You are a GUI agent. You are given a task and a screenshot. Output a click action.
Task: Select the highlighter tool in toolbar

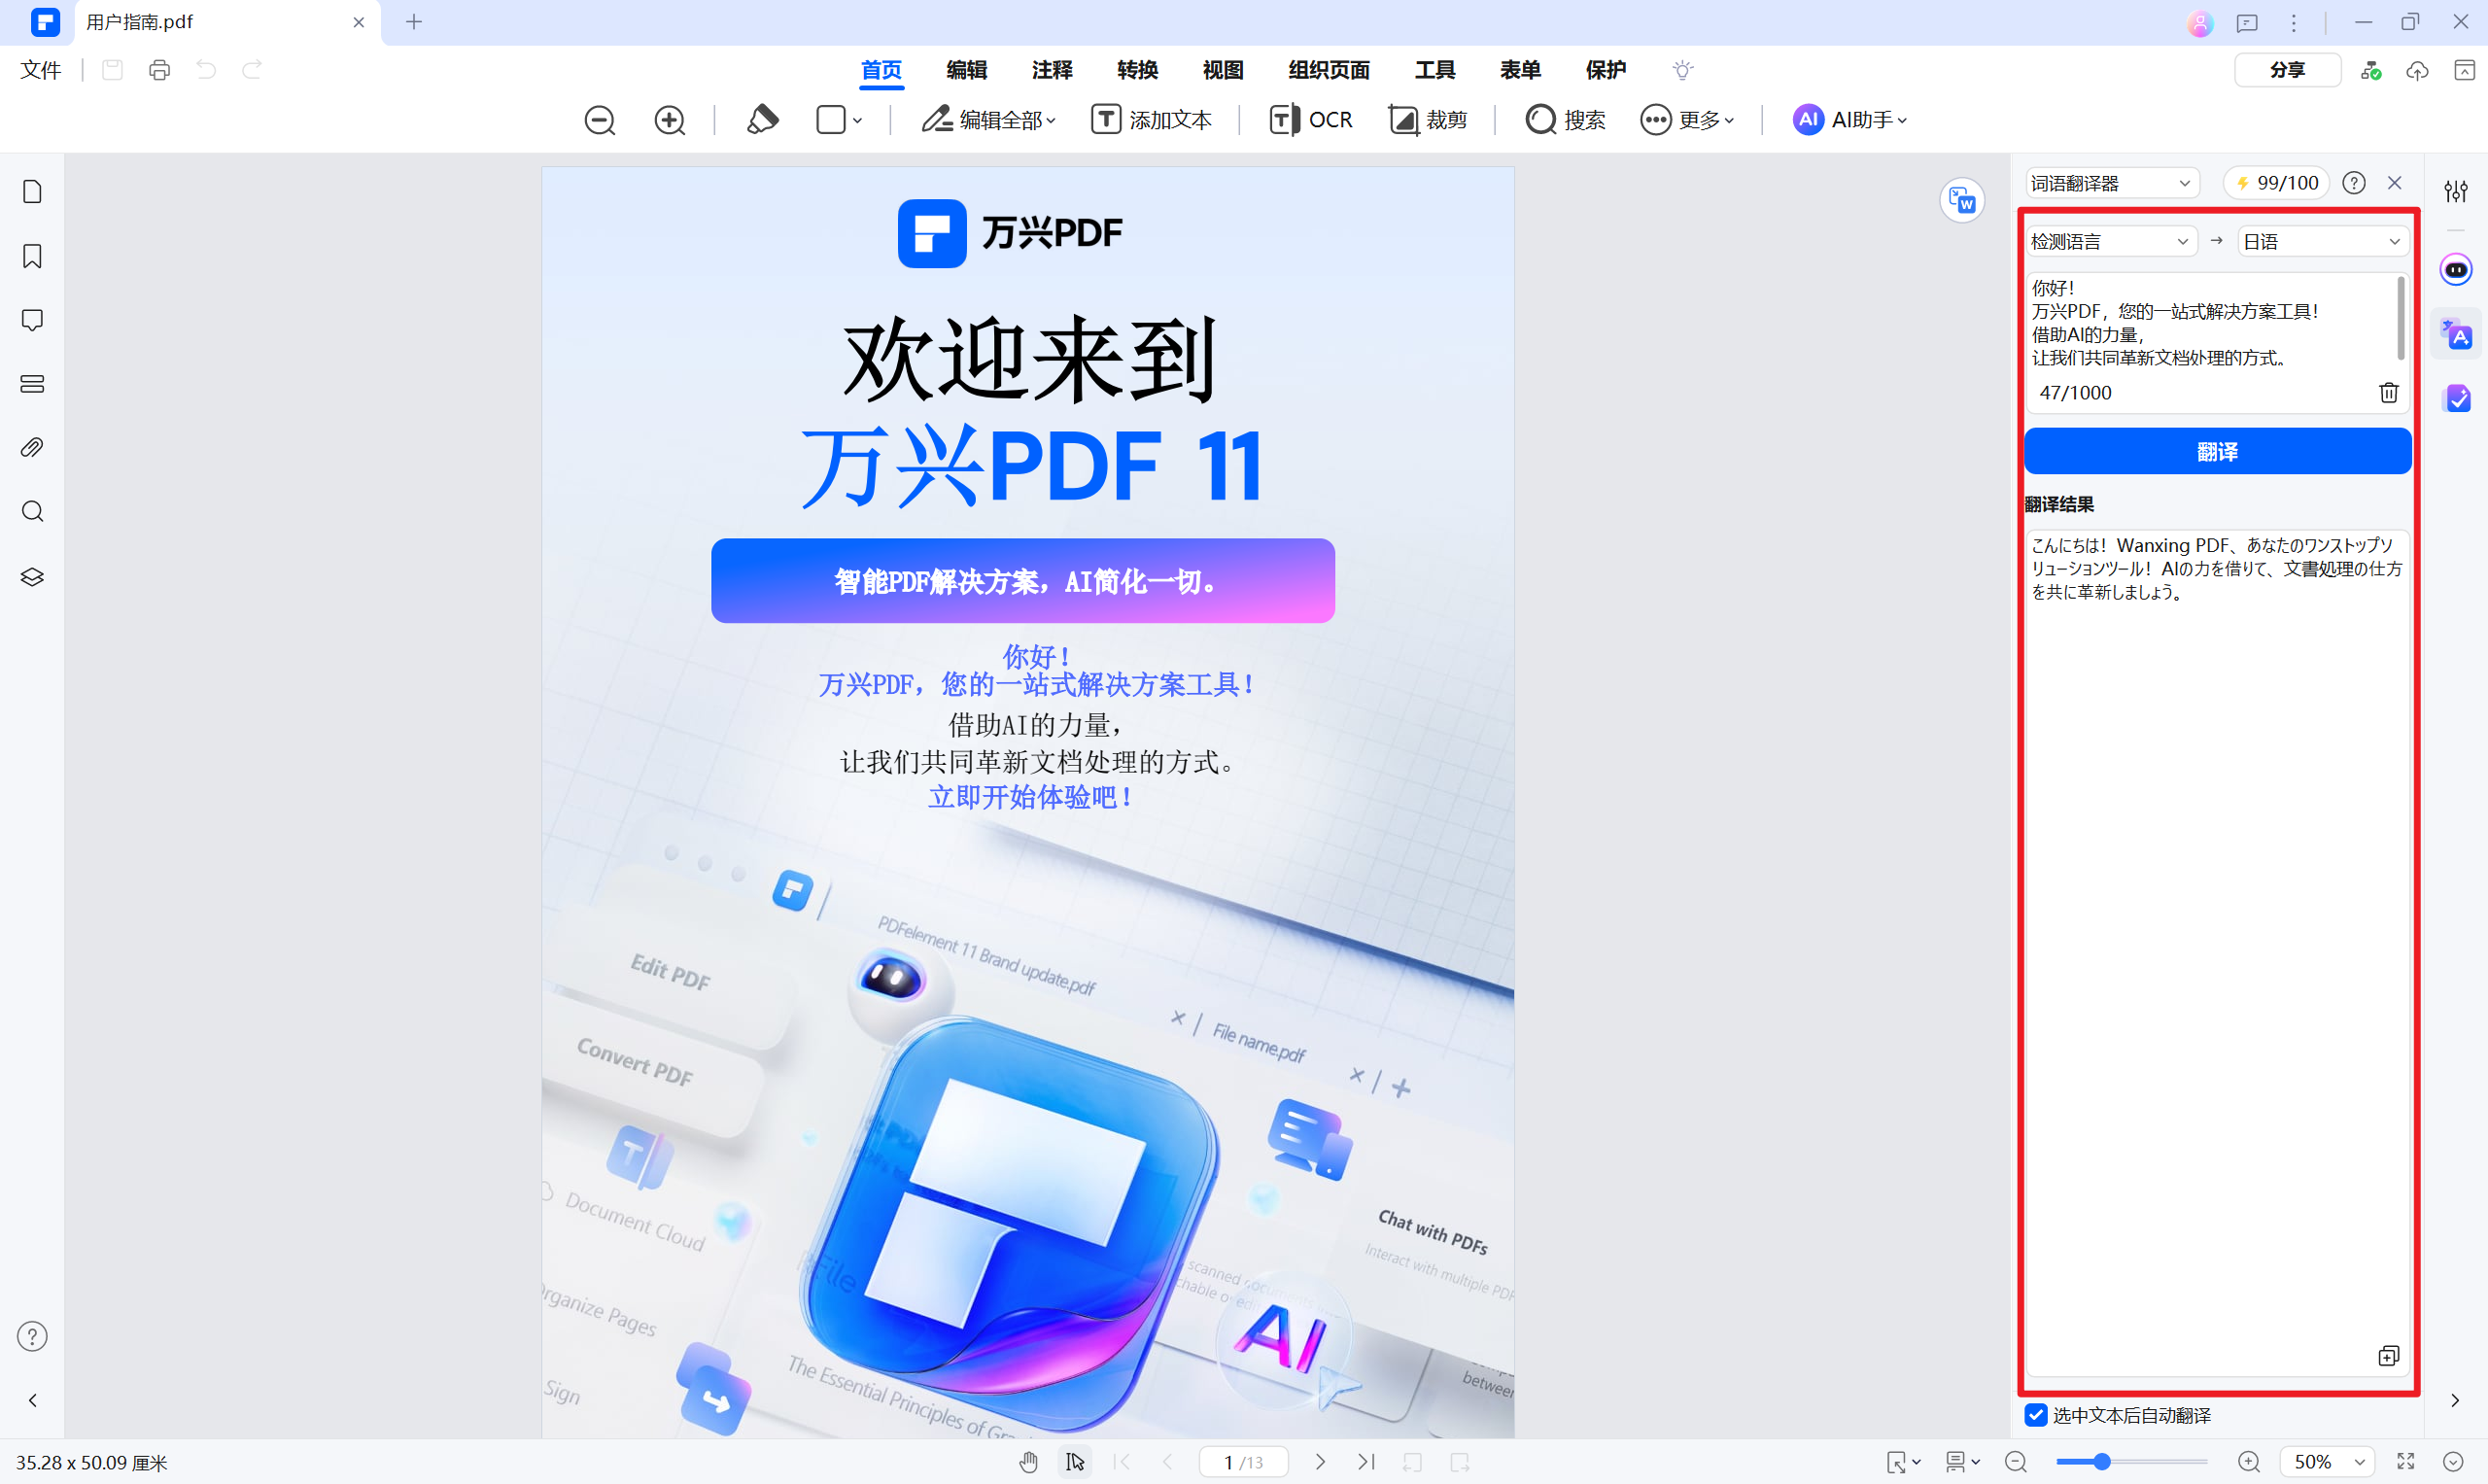762,120
